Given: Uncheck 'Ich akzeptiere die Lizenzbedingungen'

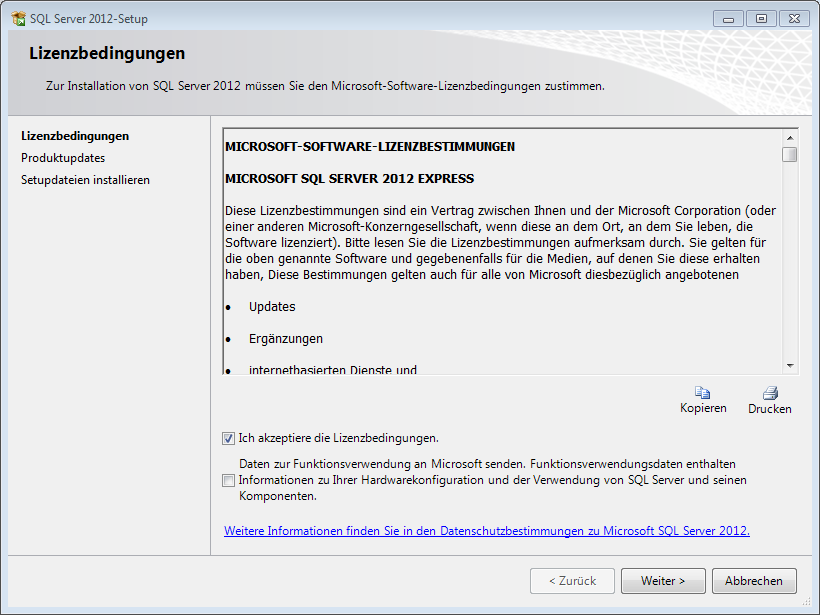Looking at the screenshot, I should click(229, 438).
